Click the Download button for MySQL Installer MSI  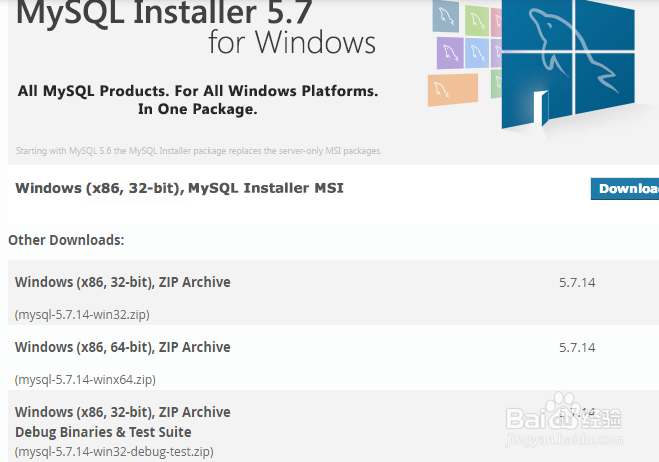[x=625, y=189]
